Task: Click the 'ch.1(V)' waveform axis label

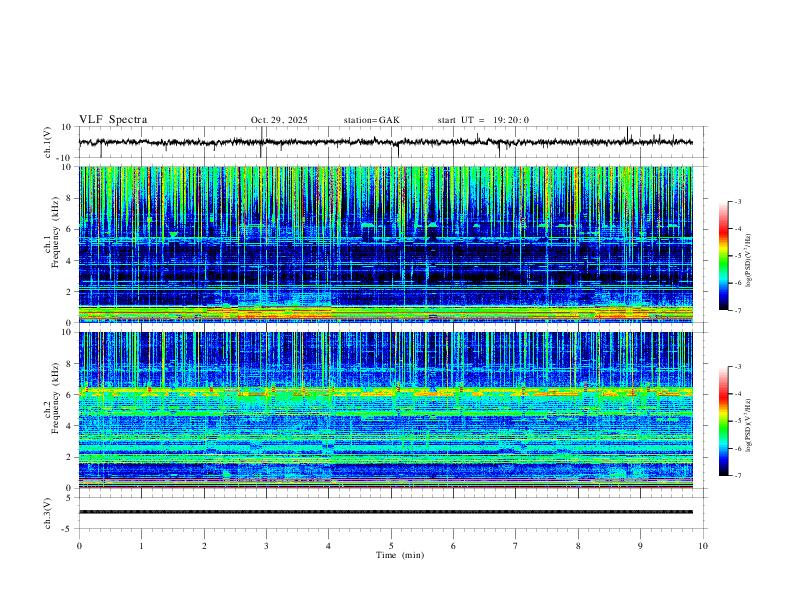Action: pyautogui.click(x=48, y=142)
